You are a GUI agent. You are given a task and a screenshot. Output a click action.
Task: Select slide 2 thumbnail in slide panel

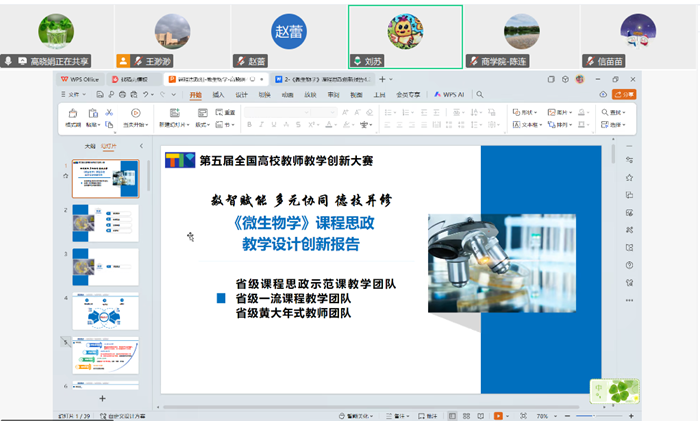(105, 223)
